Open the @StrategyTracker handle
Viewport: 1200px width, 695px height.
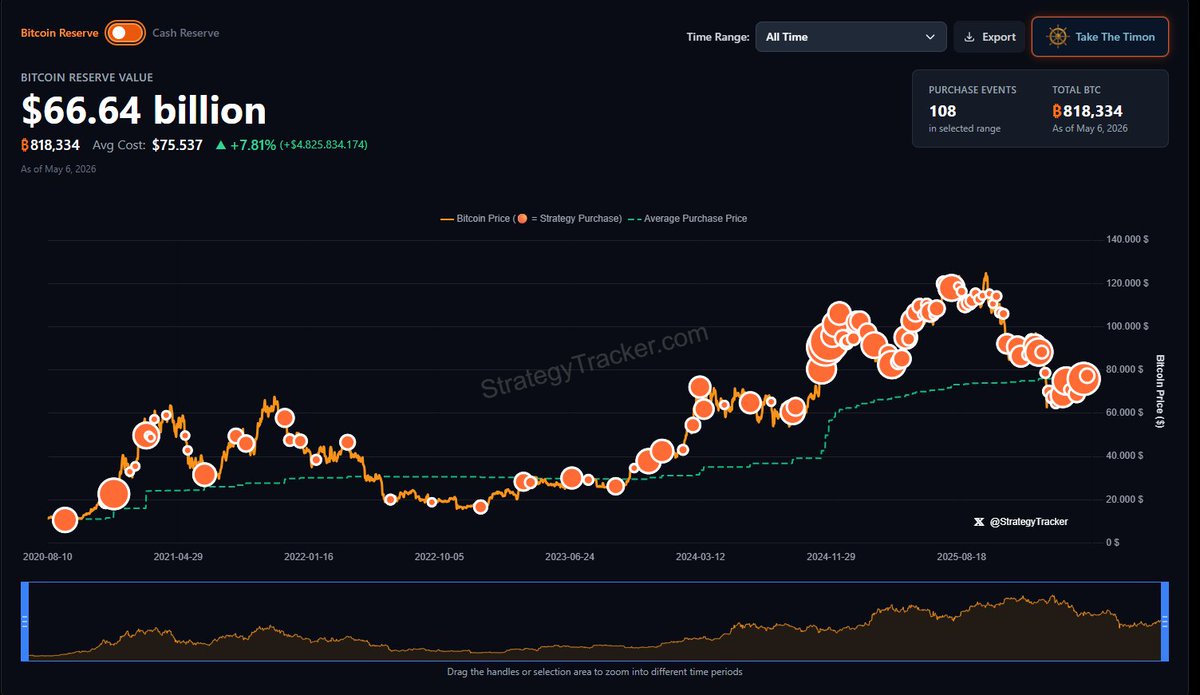(1028, 522)
